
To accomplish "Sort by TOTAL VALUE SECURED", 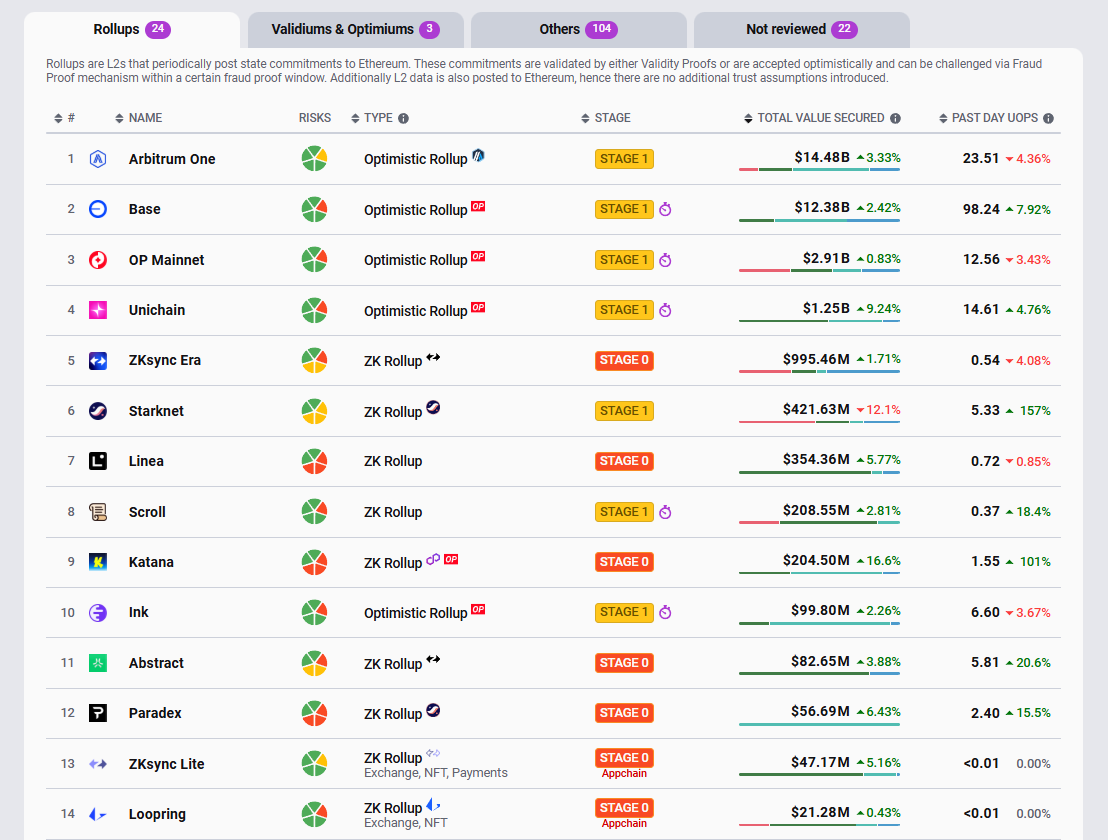I will tap(814, 119).
